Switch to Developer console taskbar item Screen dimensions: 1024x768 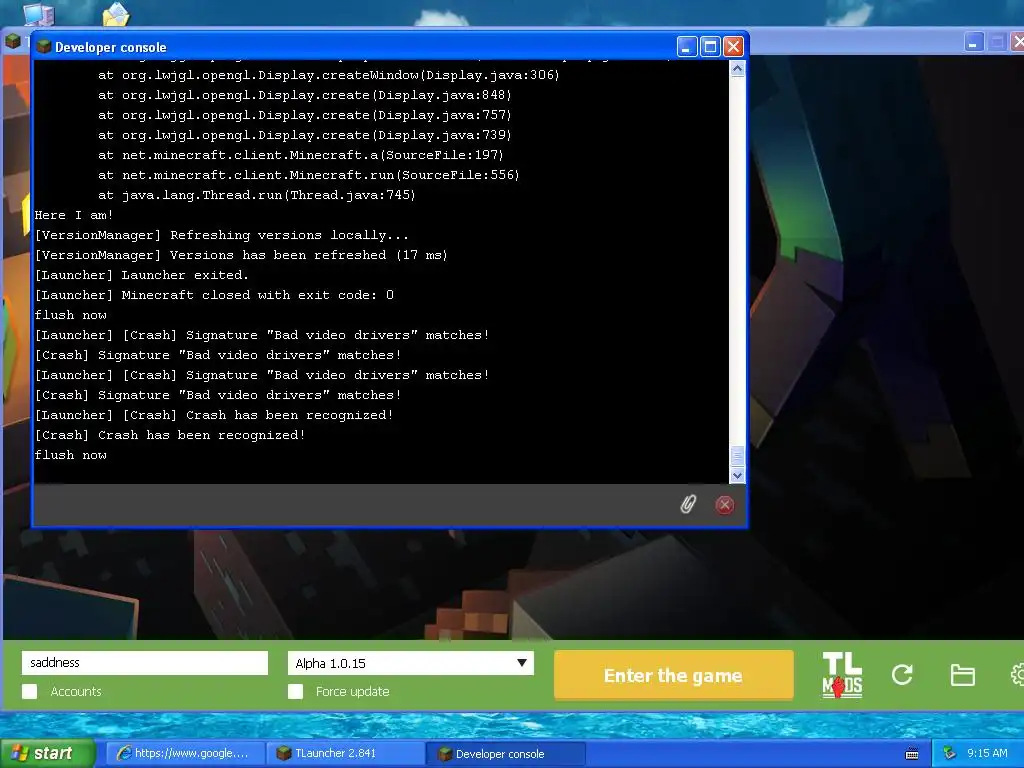(x=505, y=754)
